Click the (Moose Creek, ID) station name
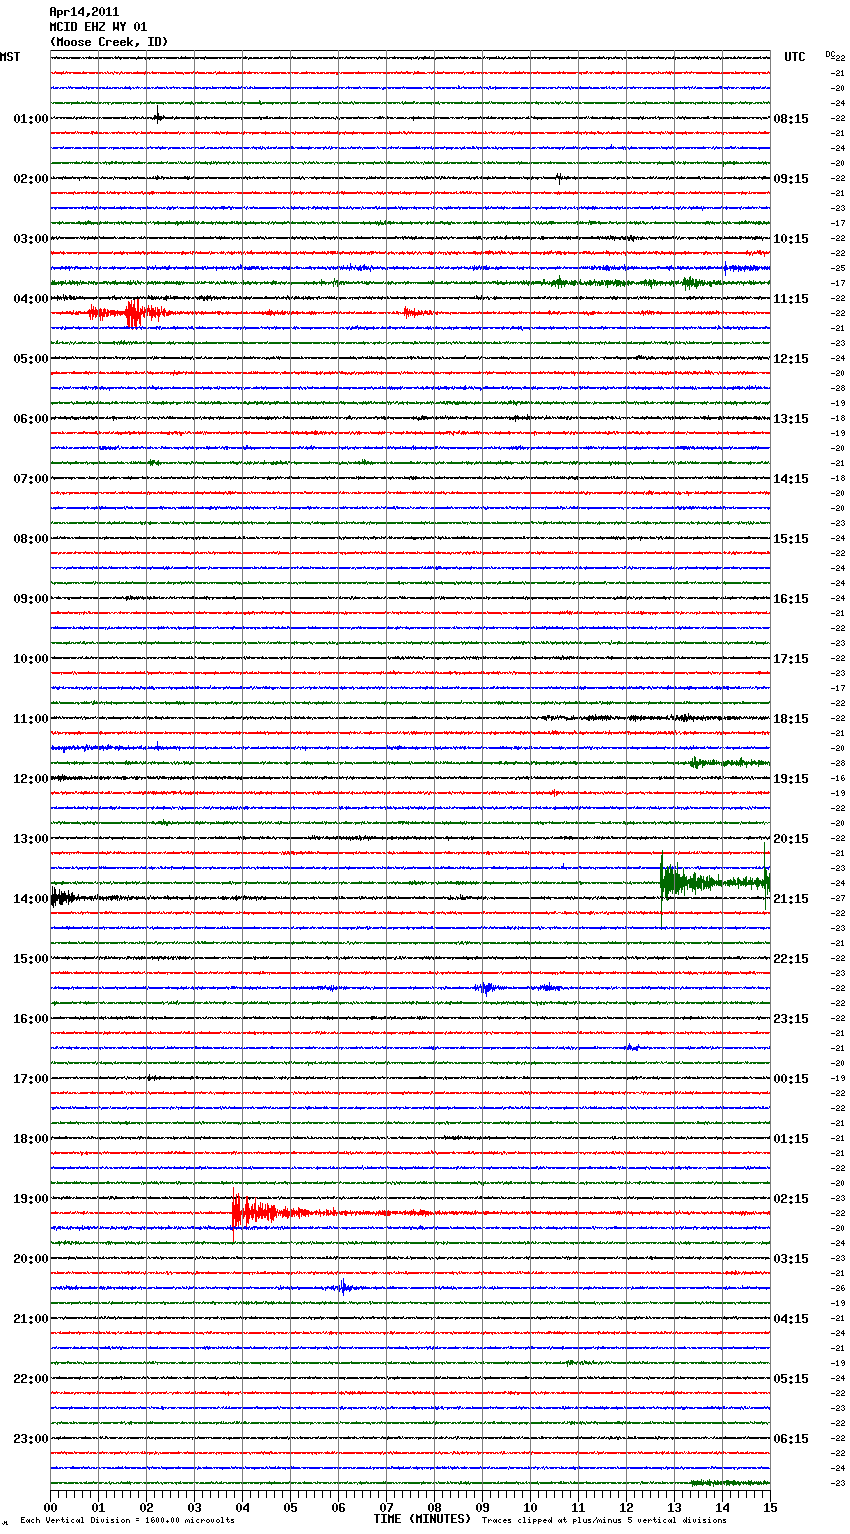The height and width of the screenshot is (1534, 850). [109, 42]
